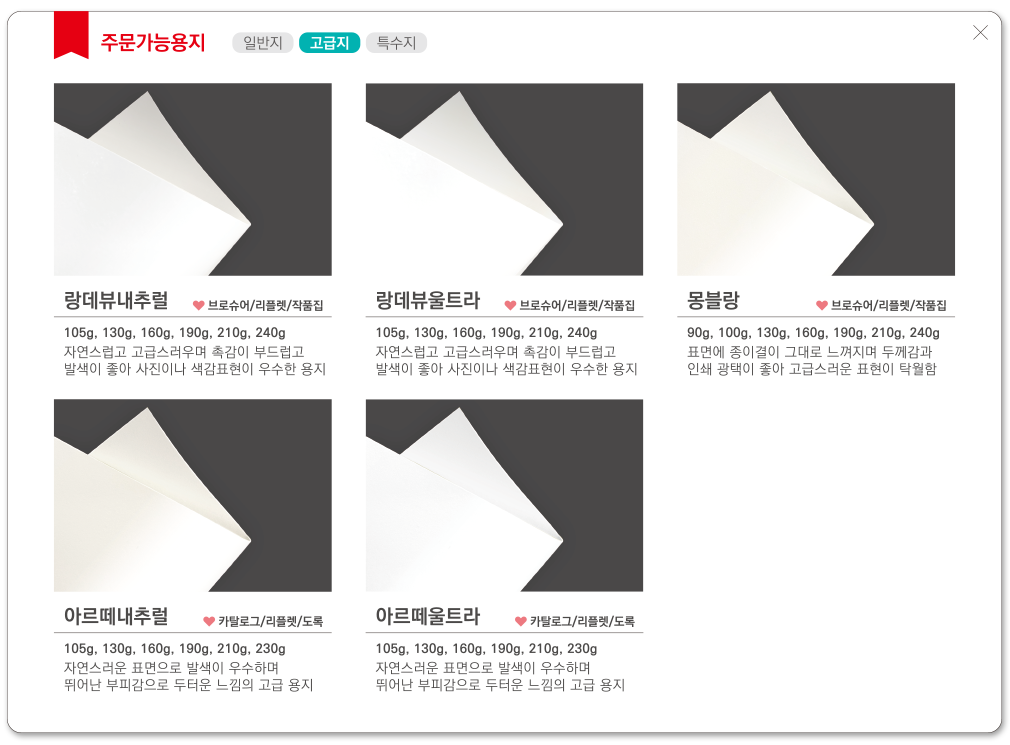Click the 랑데뷰내추럴 description text

click(195, 361)
